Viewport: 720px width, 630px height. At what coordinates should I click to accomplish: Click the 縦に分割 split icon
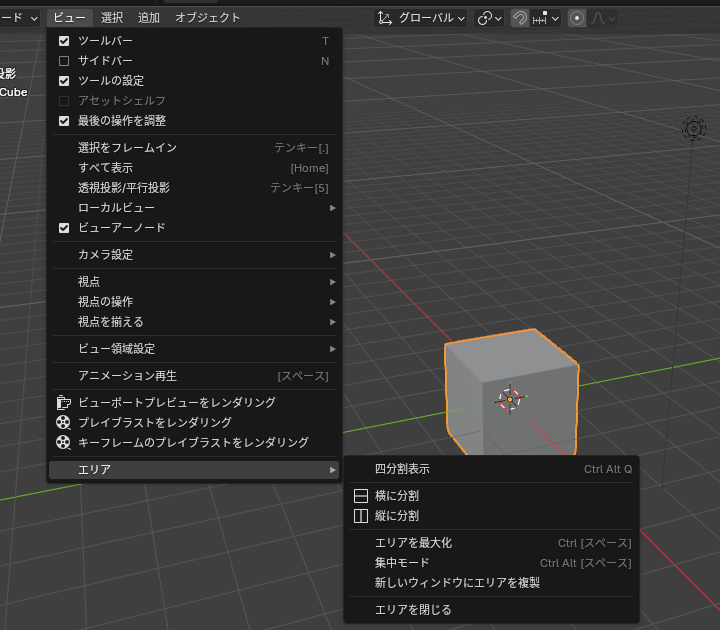(361, 516)
